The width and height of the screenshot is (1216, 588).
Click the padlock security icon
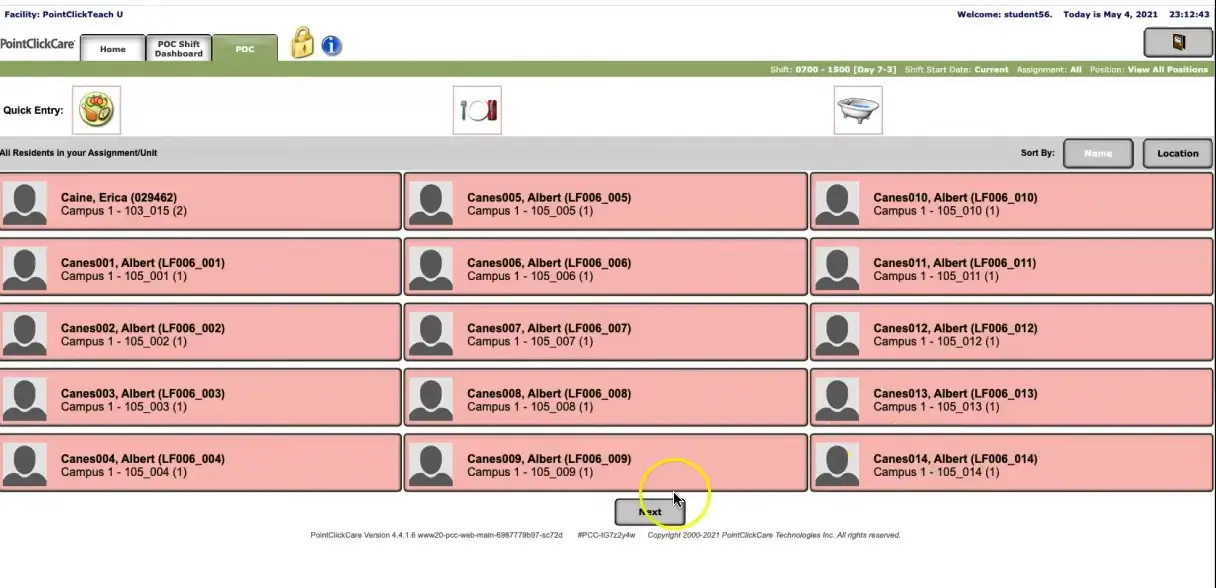point(302,44)
